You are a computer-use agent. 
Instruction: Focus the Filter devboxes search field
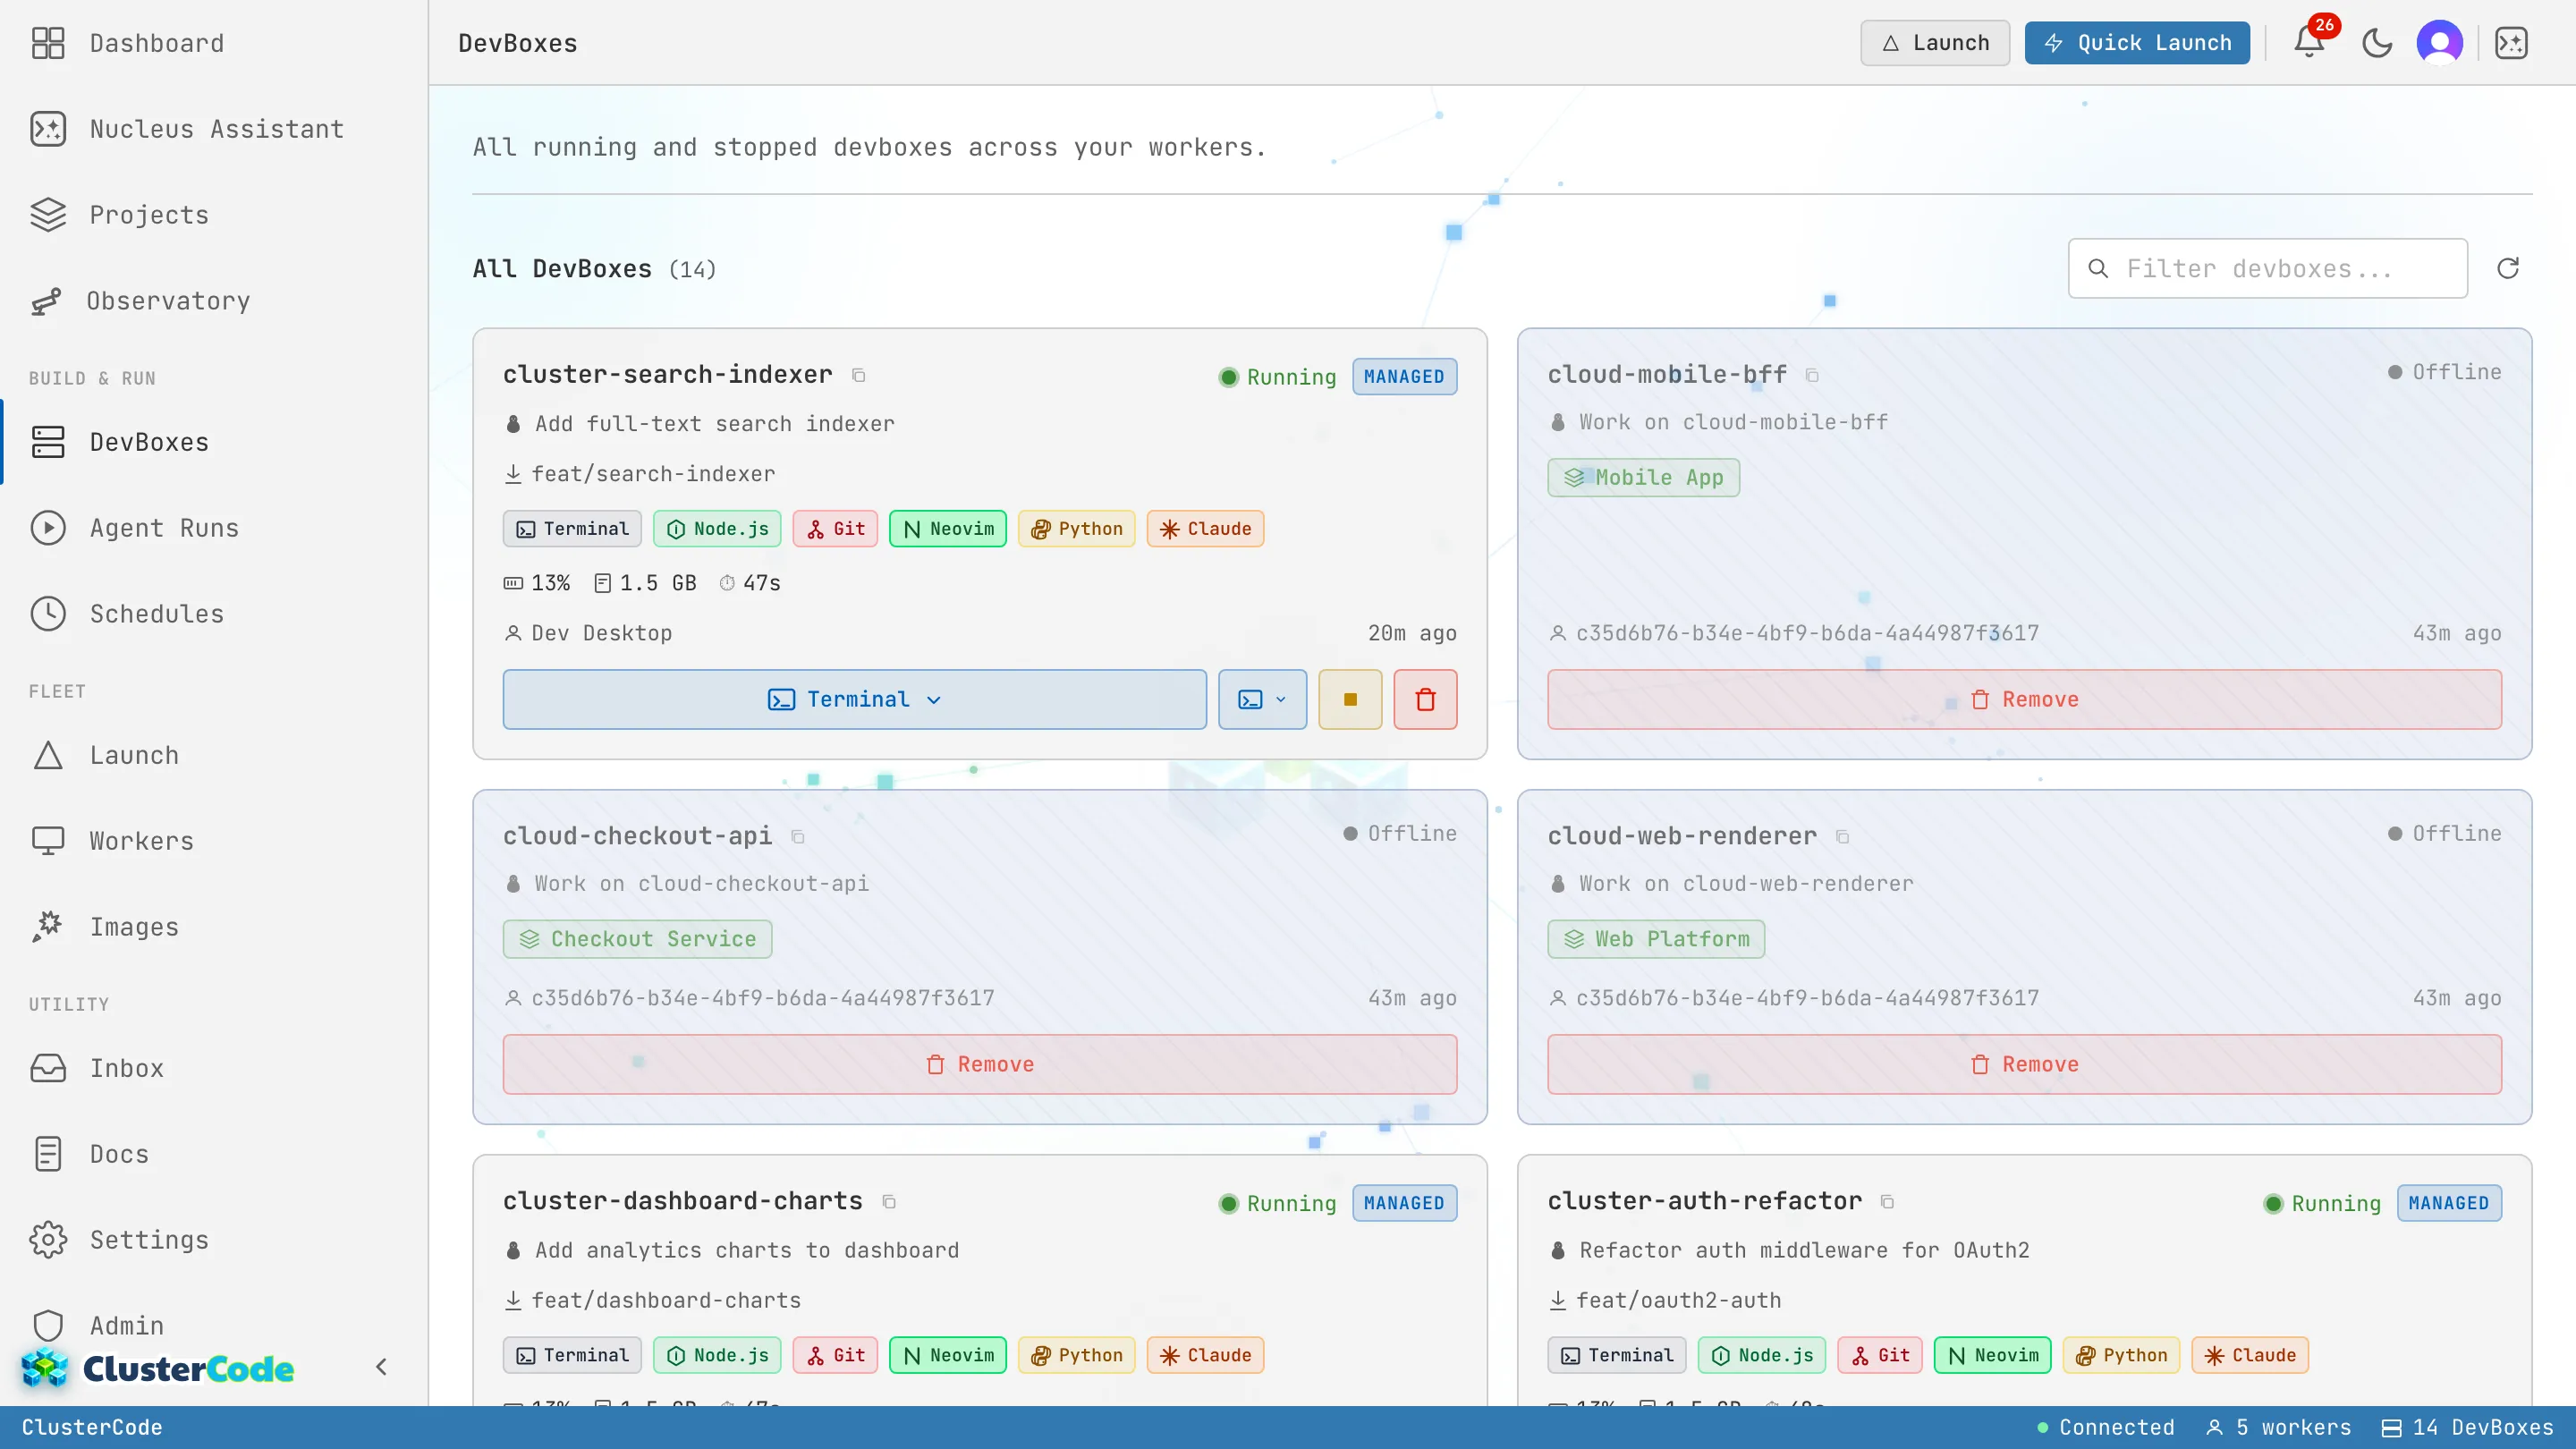point(2267,268)
